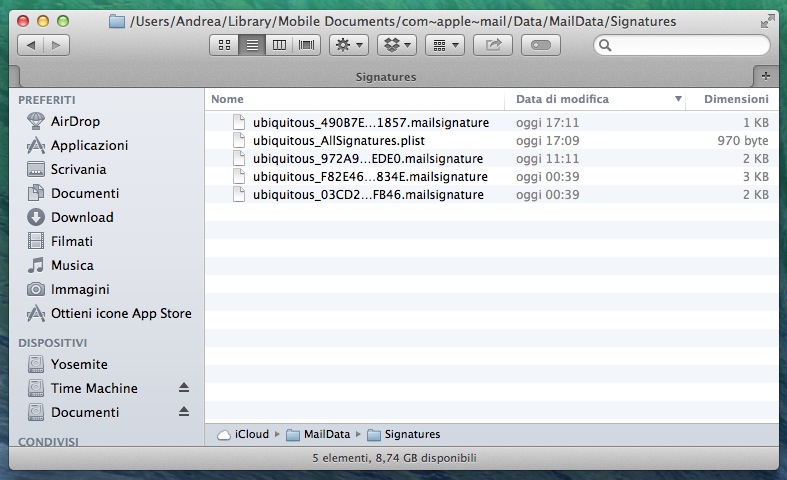Screen dimensions: 787x480
Task: Open the Dropbox toolbar menu
Action: point(397,45)
